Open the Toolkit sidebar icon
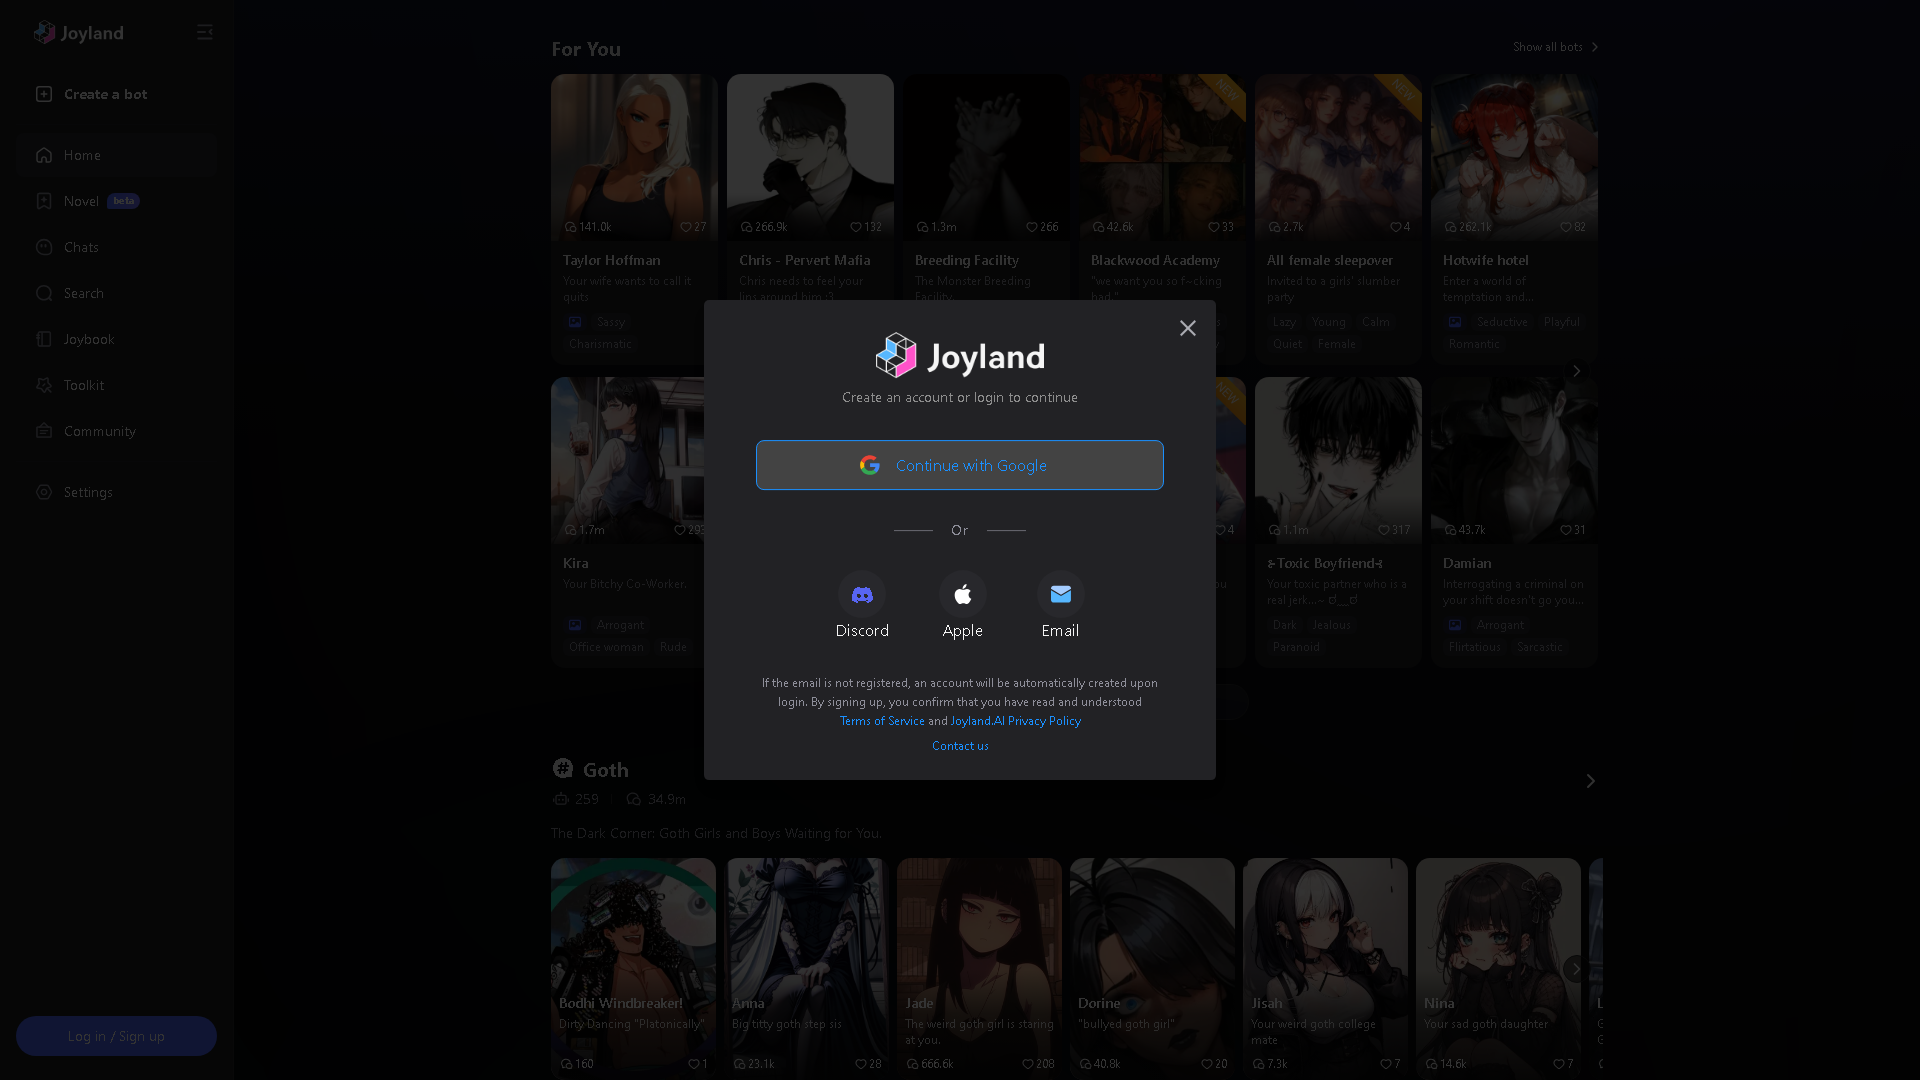This screenshot has height=1080, width=1920. (x=44, y=385)
